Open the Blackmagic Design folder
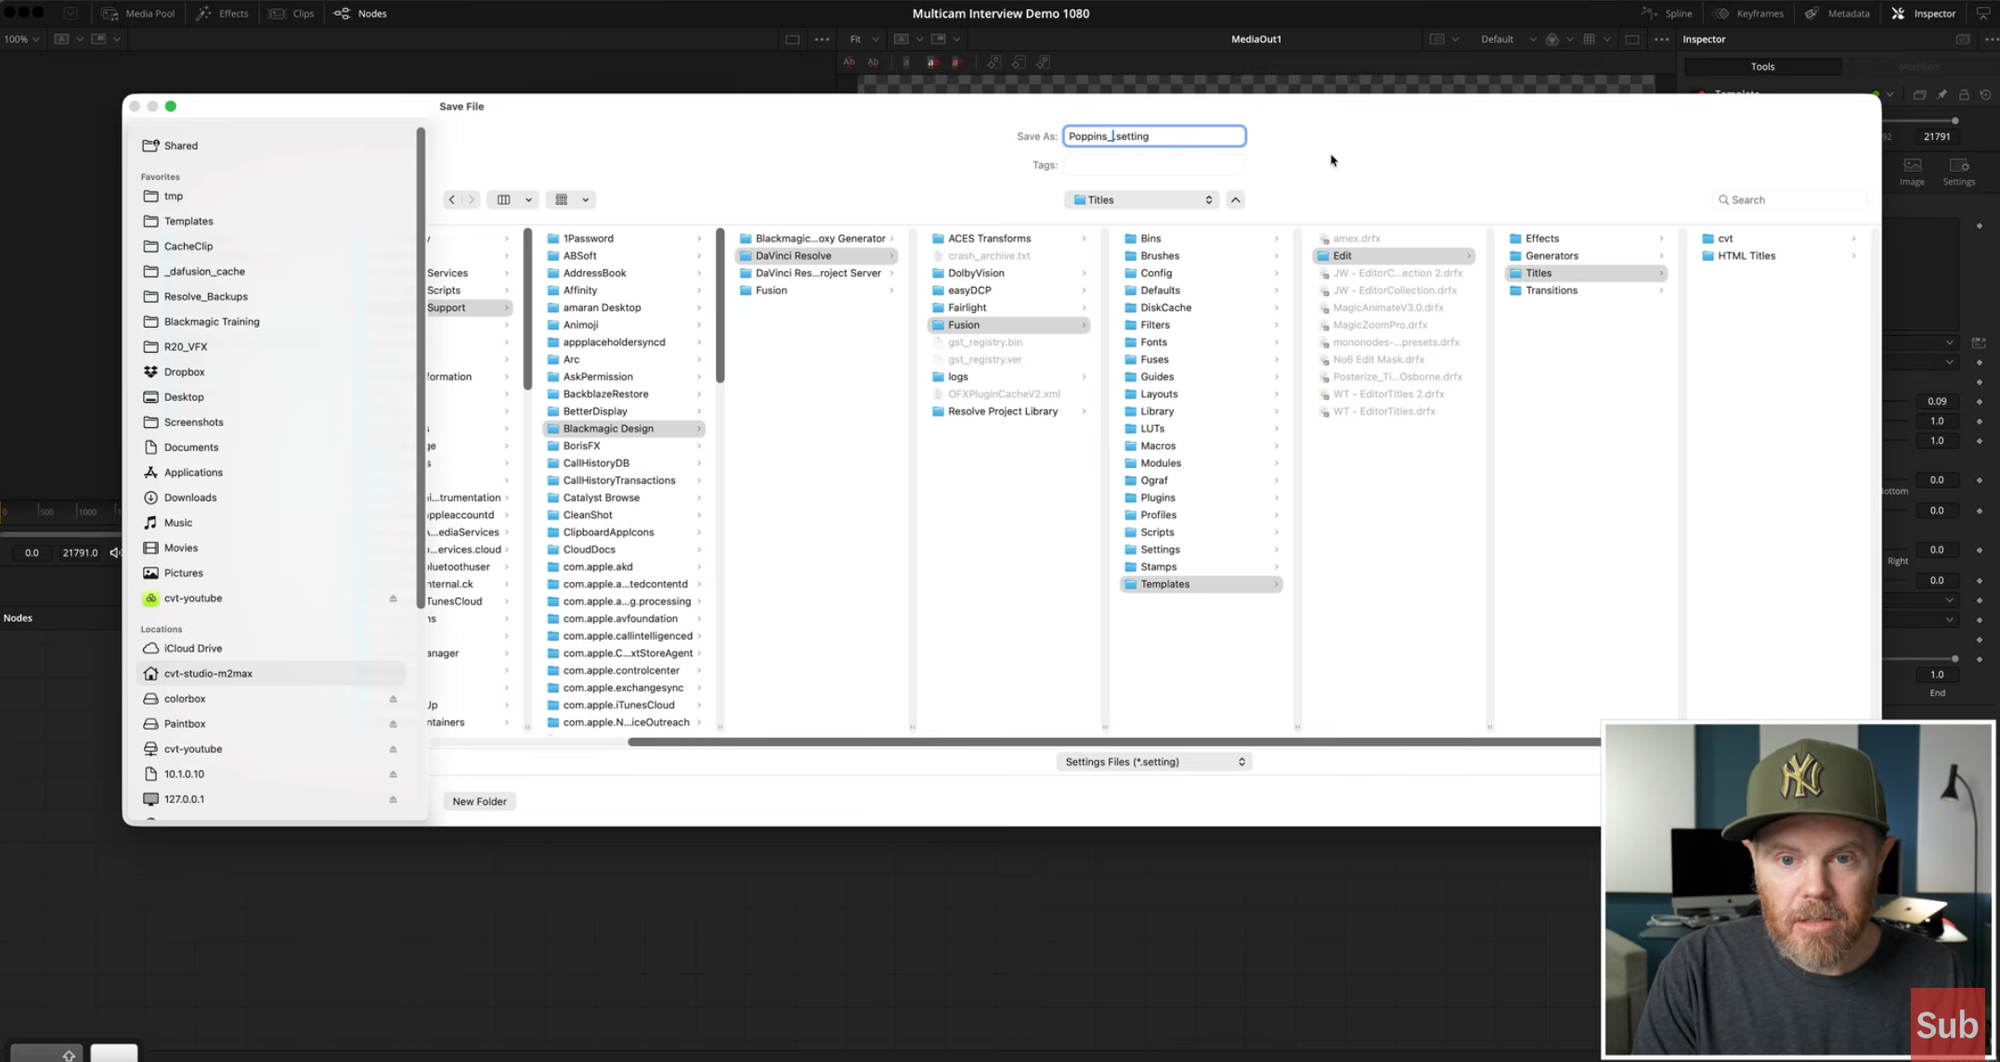 (624, 429)
